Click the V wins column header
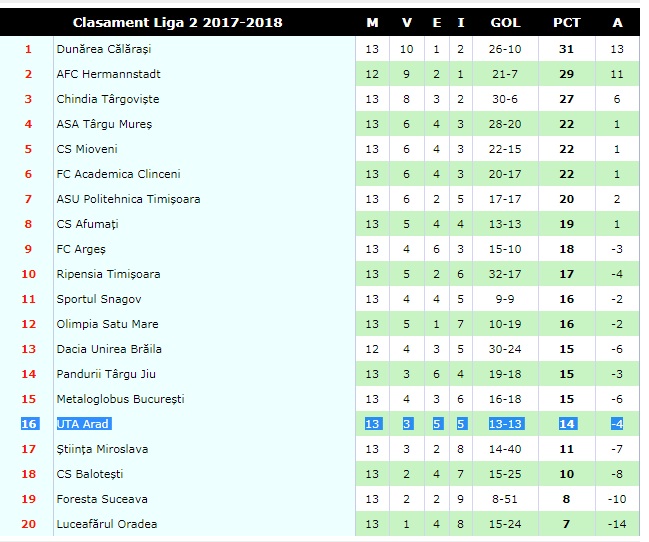The image size is (649, 542). [407, 22]
